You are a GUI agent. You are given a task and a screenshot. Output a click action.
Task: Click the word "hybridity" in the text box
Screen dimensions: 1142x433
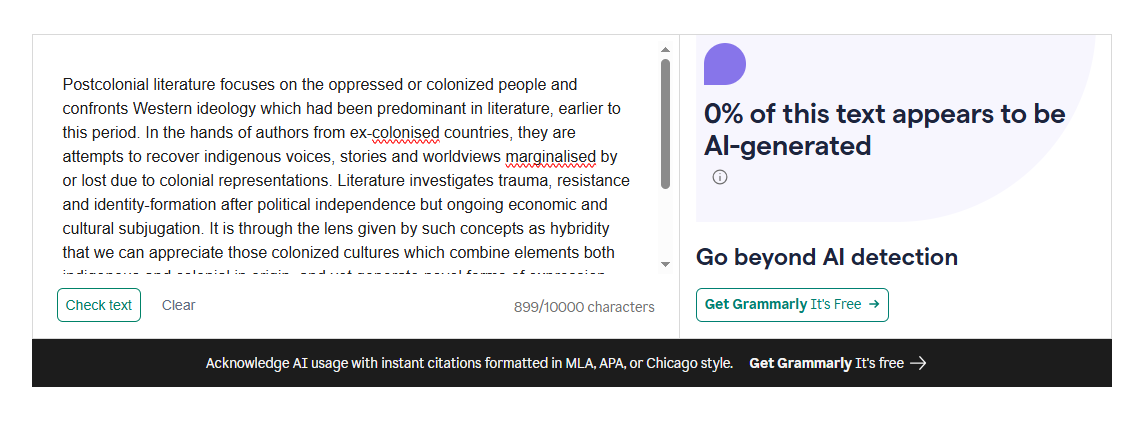pos(577,228)
